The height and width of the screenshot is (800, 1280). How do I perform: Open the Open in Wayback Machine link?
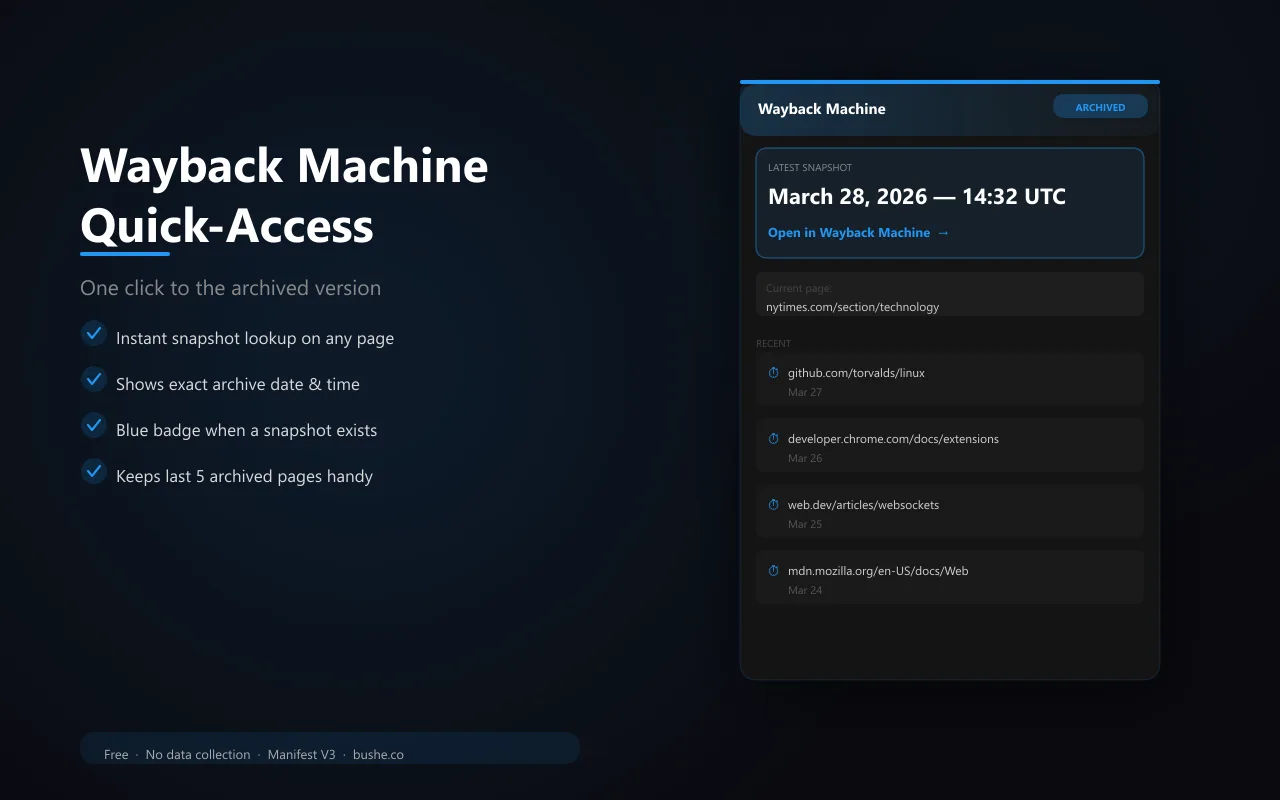pyautogui.click(x=858, y=233)
